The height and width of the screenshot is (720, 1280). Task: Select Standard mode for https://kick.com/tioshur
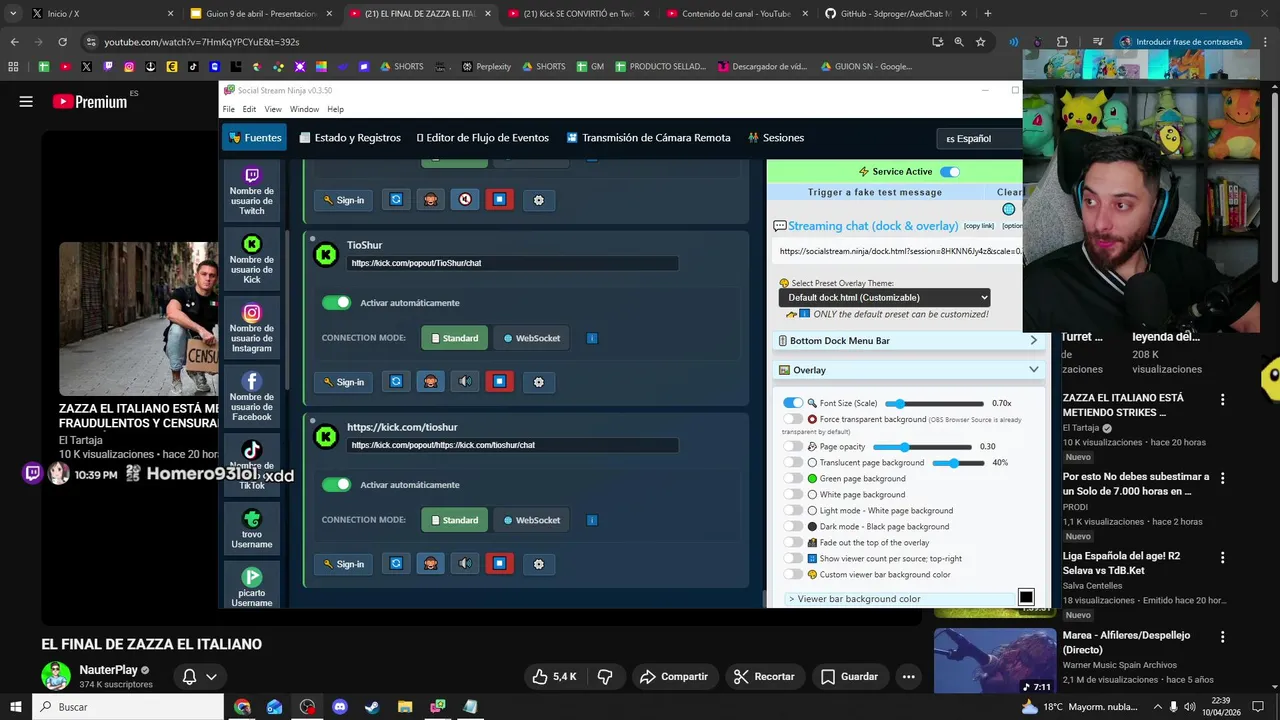pos(454,520)
